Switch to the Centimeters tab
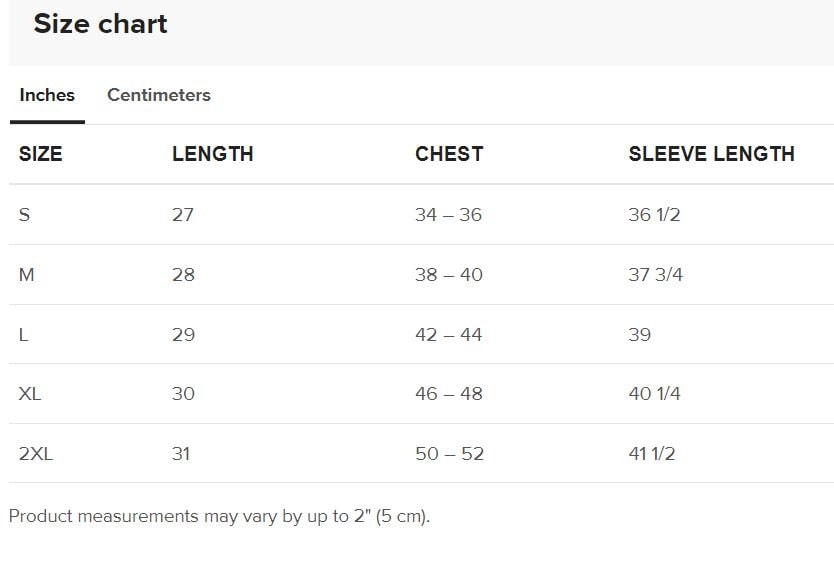The image size is (834, 562). [x=159, y=95]
